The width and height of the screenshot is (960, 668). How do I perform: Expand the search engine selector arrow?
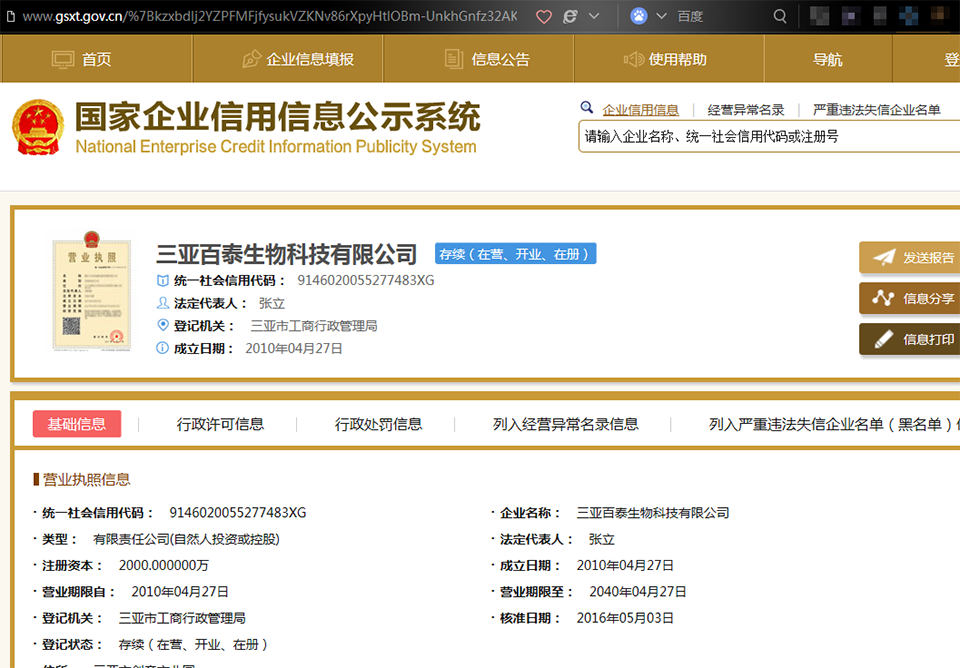pos(661,17)
